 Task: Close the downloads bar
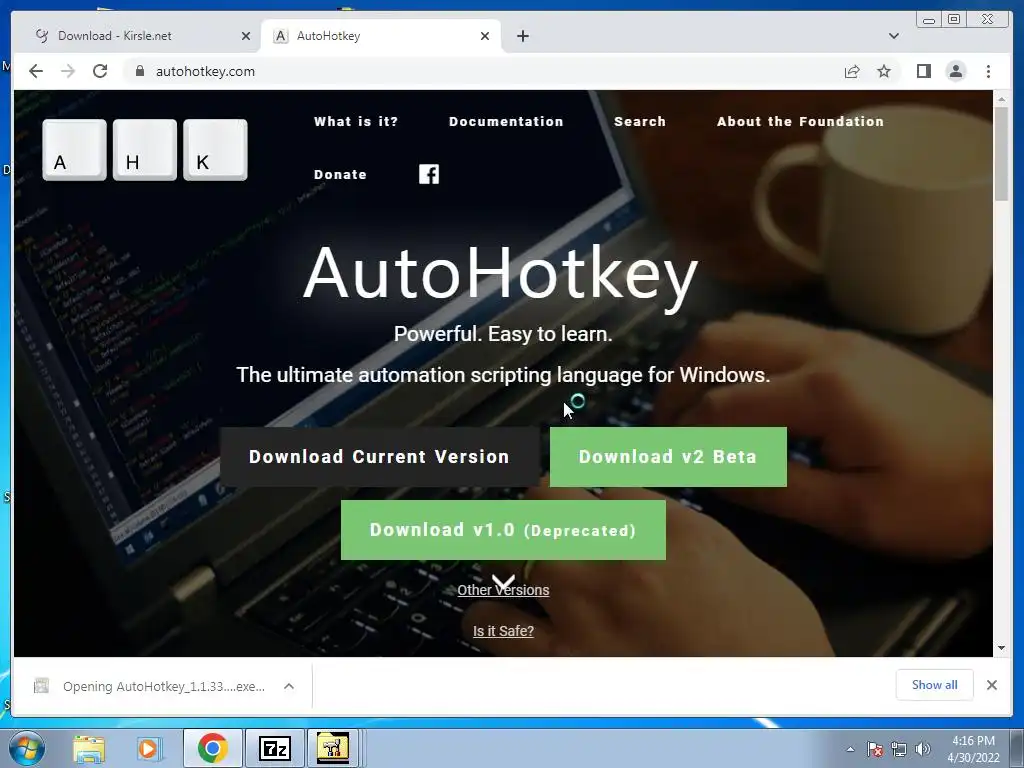point(992,685)
